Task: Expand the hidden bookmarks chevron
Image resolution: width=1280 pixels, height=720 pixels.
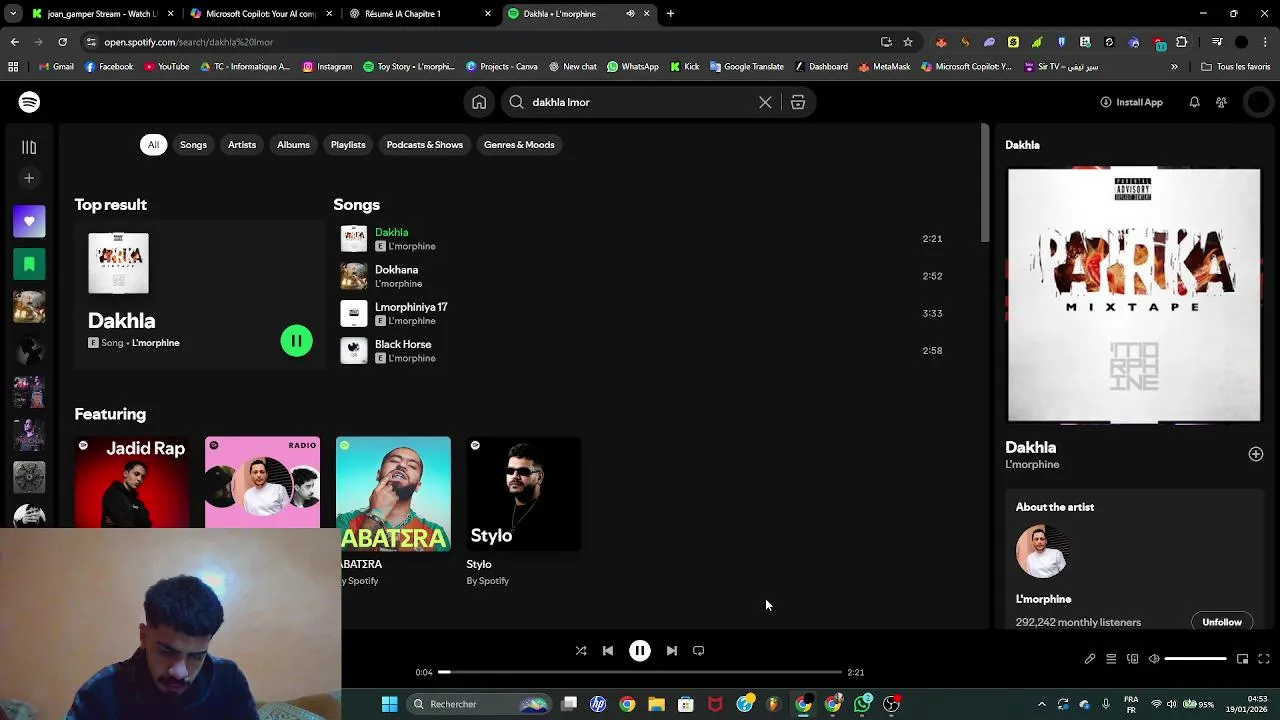Action: click(1174, 67)
